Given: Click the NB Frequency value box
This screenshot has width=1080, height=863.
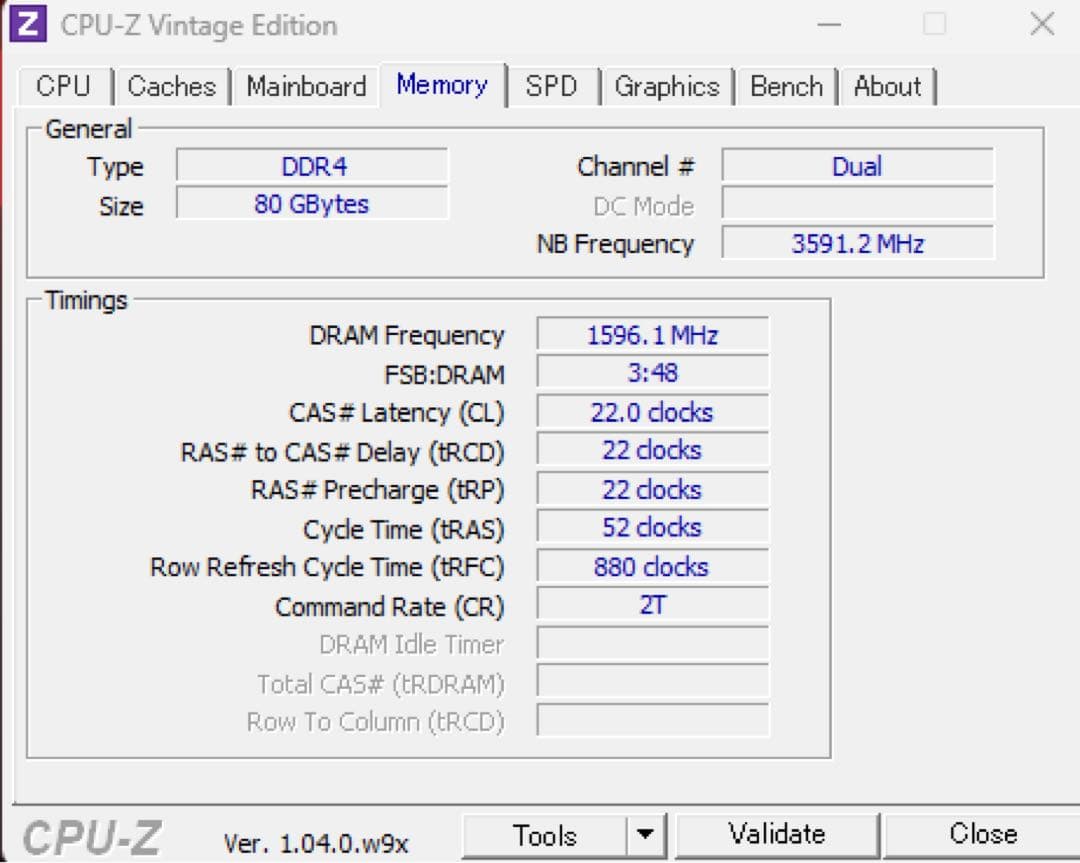Looking at the screenshot, I should [857, 243].
